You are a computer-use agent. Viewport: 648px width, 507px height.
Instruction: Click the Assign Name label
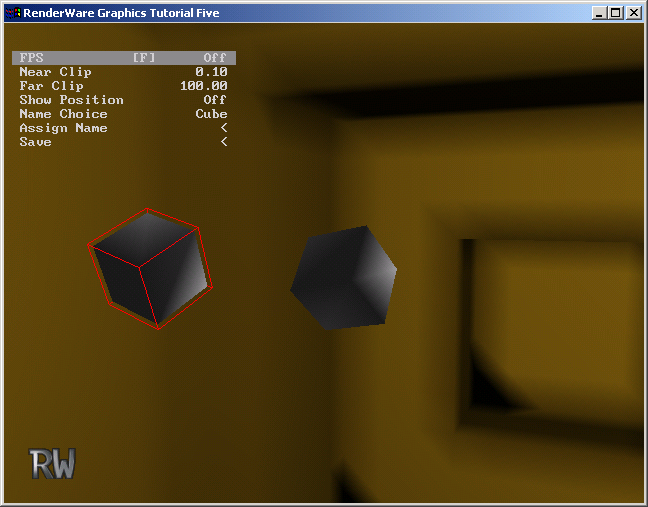click(x=63, y=128)
